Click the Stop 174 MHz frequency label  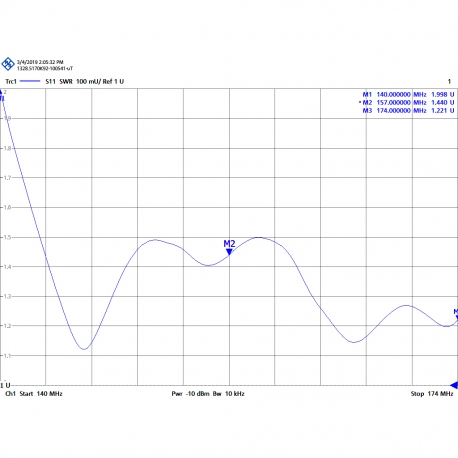432,394
